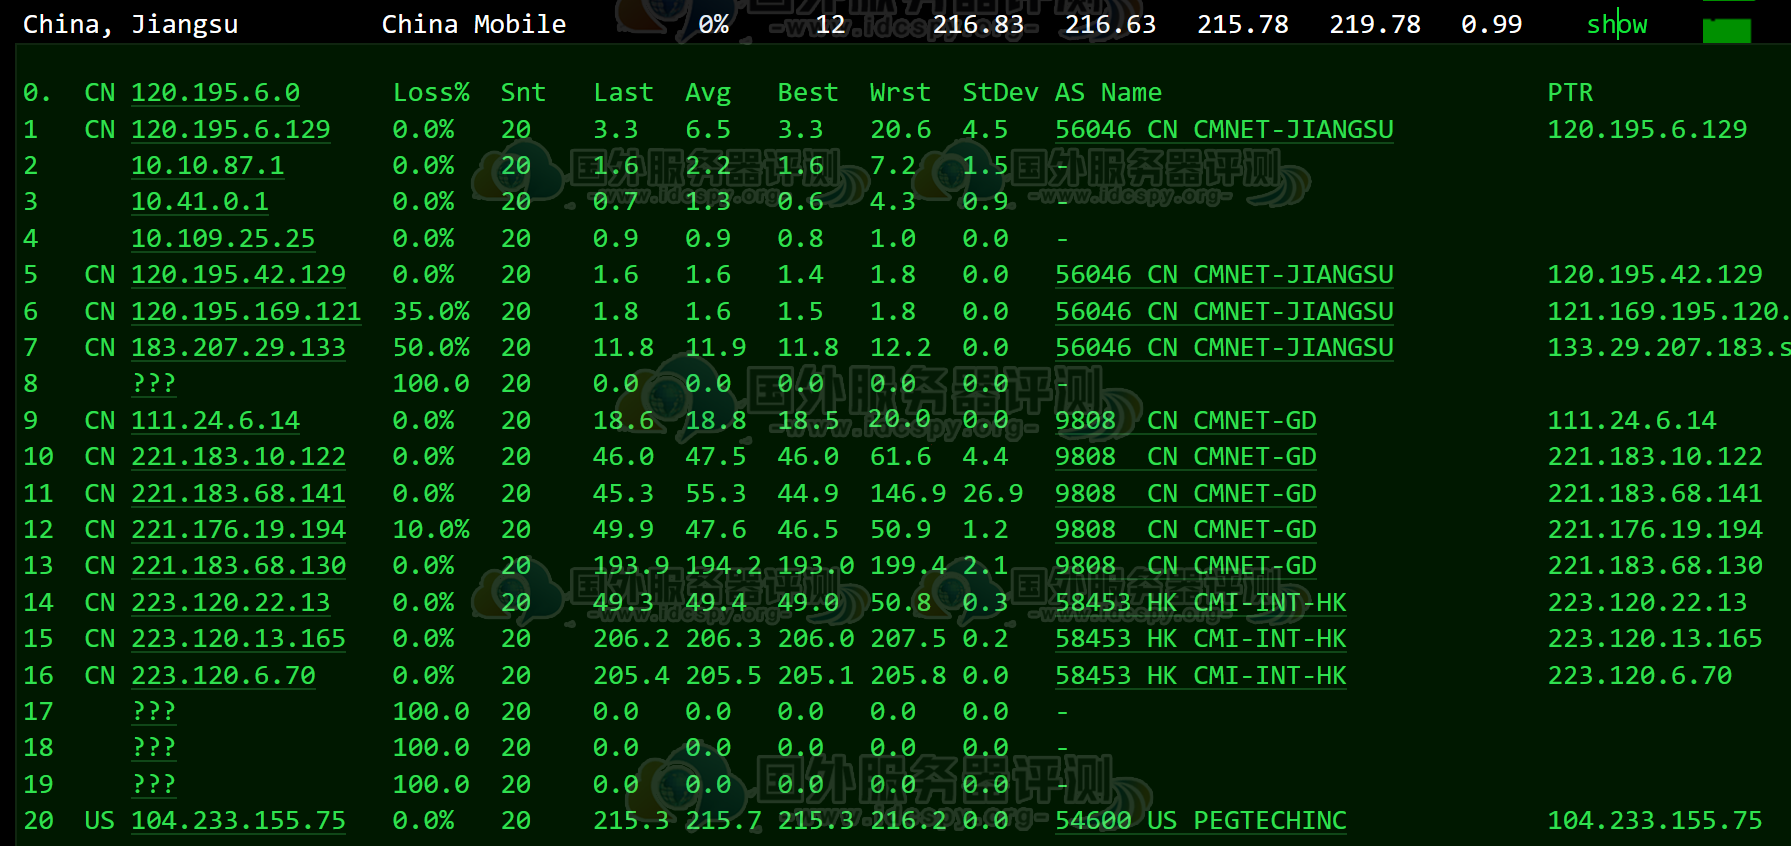
Task: Click the ??? link in hop 18
Action: [154, 748]
